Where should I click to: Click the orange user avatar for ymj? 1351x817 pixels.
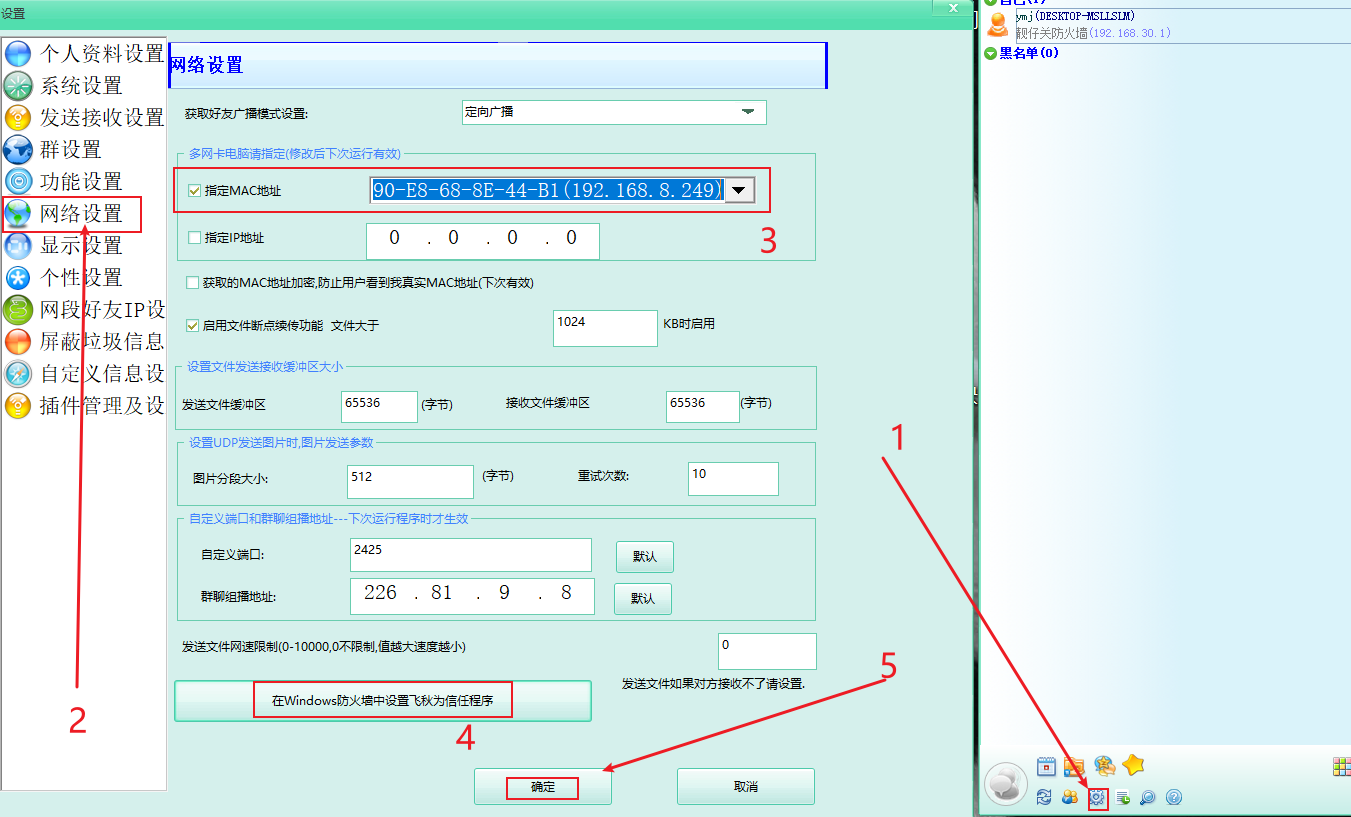tap(998, 25)
